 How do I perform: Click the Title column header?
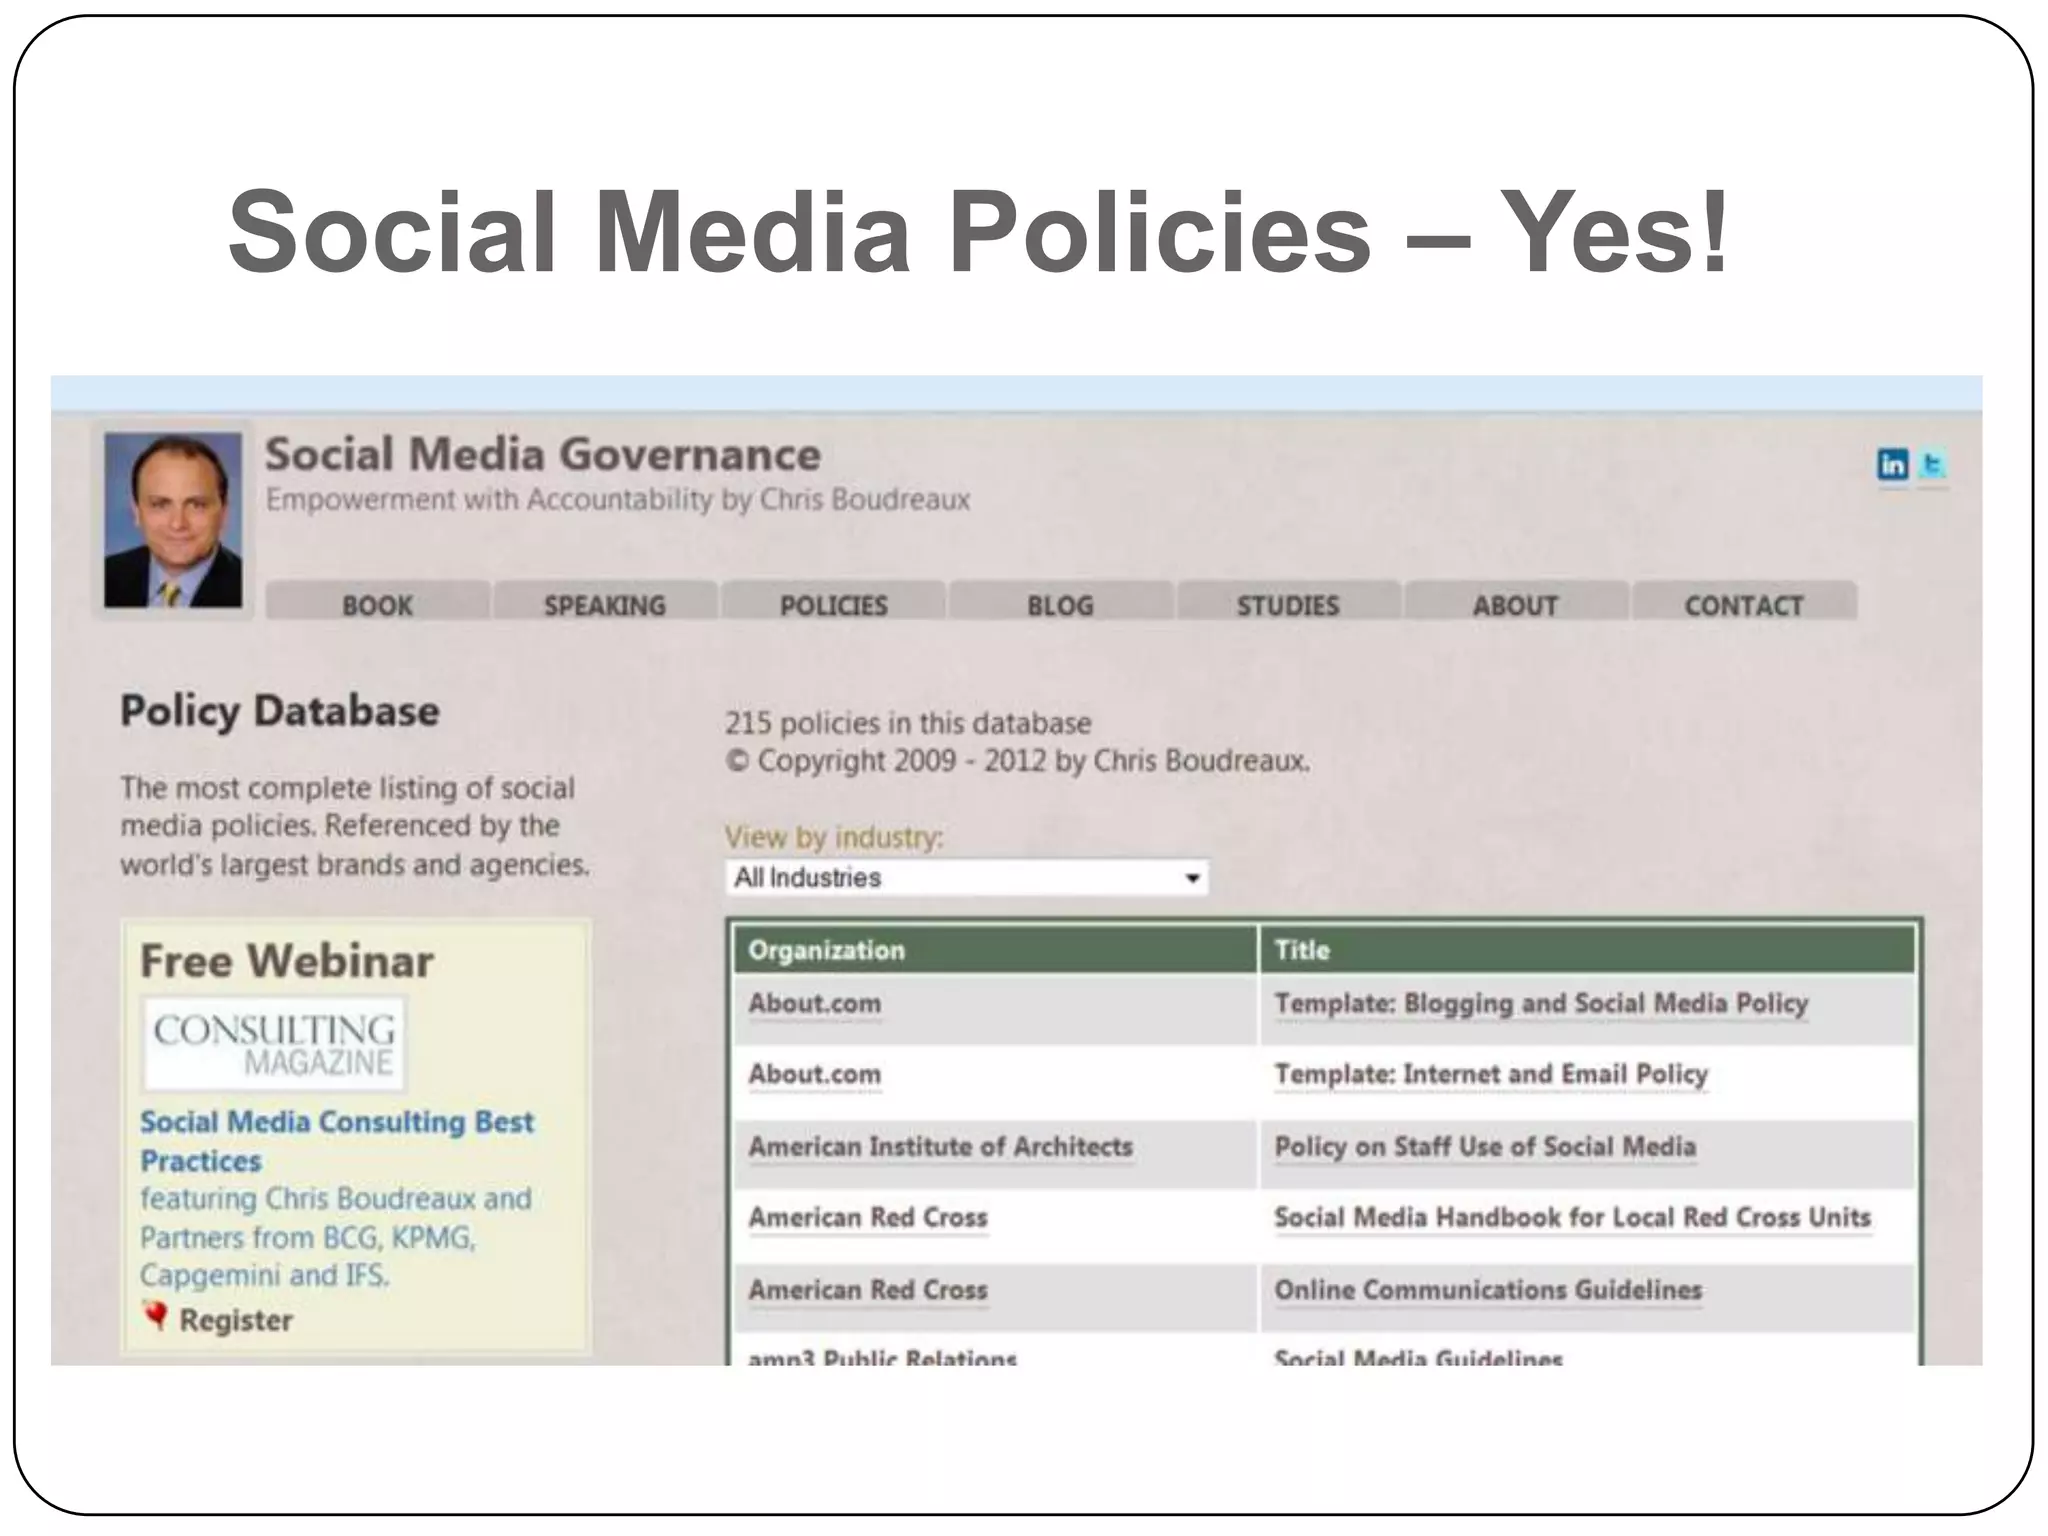pyautogui.click(x=1587, y=950)
